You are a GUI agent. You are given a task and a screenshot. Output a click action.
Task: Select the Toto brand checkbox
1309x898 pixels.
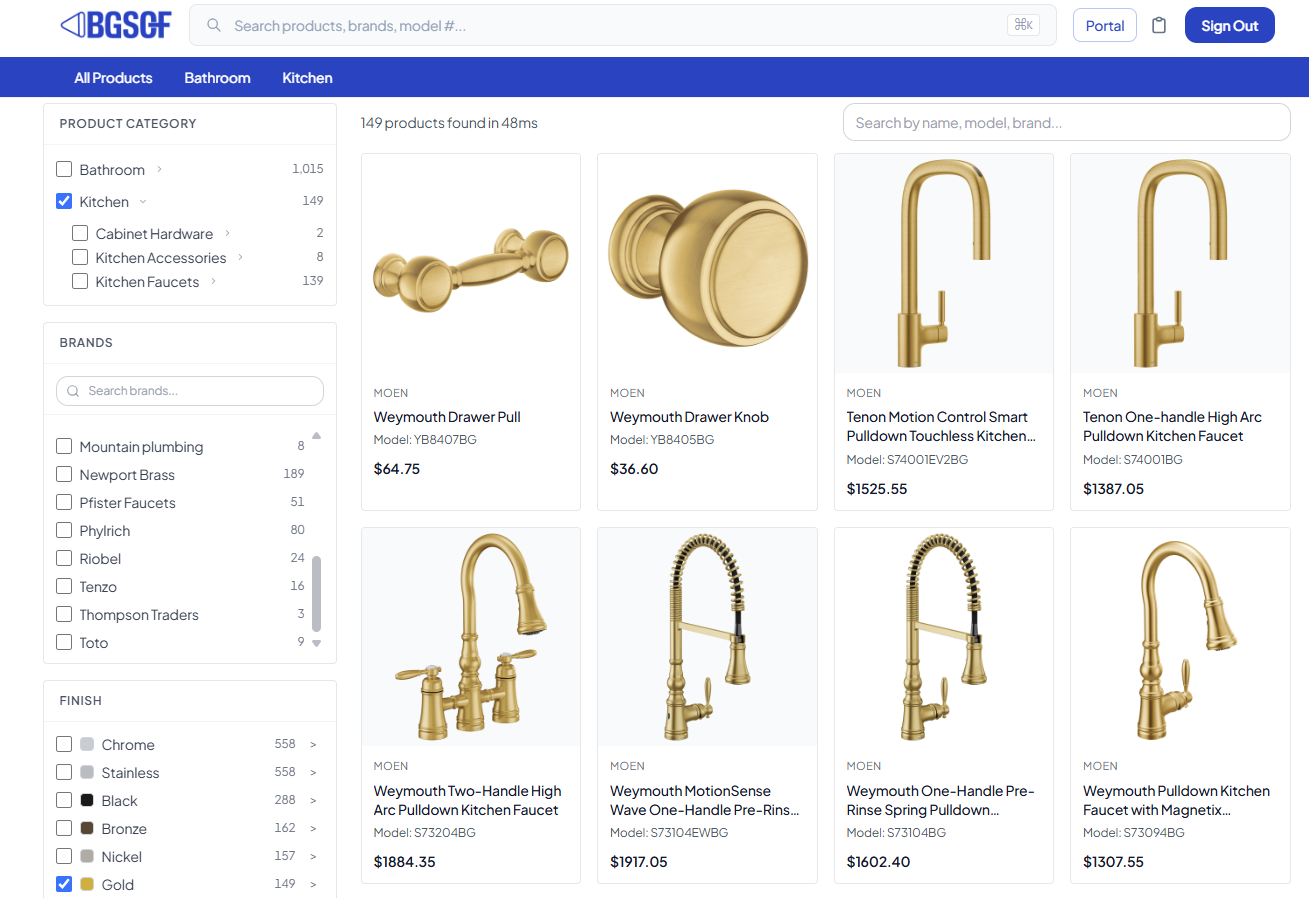tap(64, 642)
